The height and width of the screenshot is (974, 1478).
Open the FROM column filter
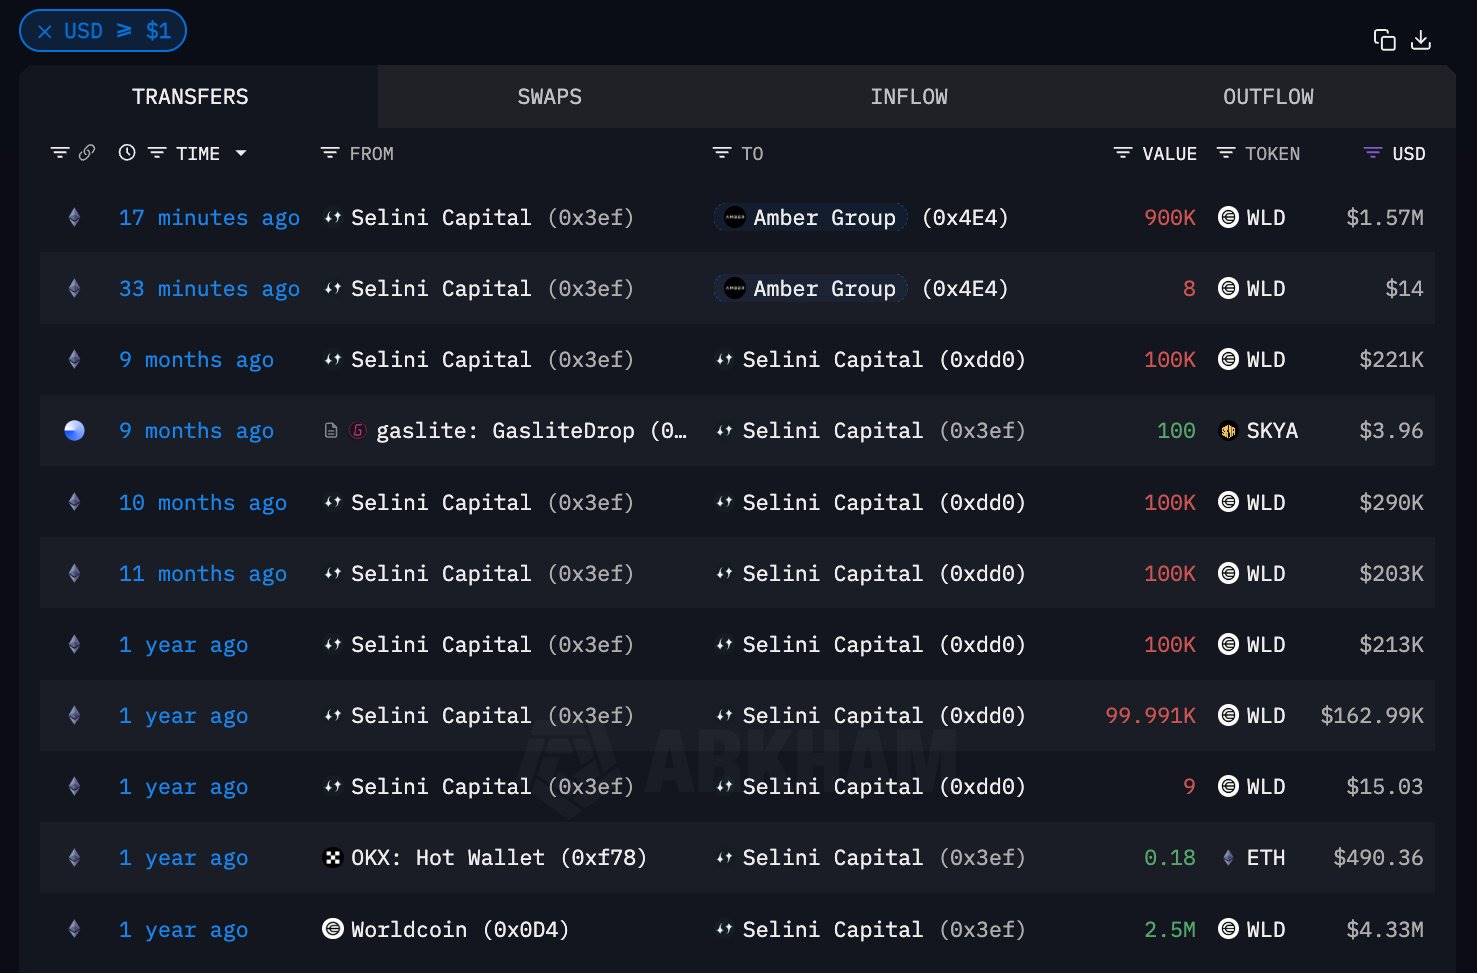[x=330, y=153]
